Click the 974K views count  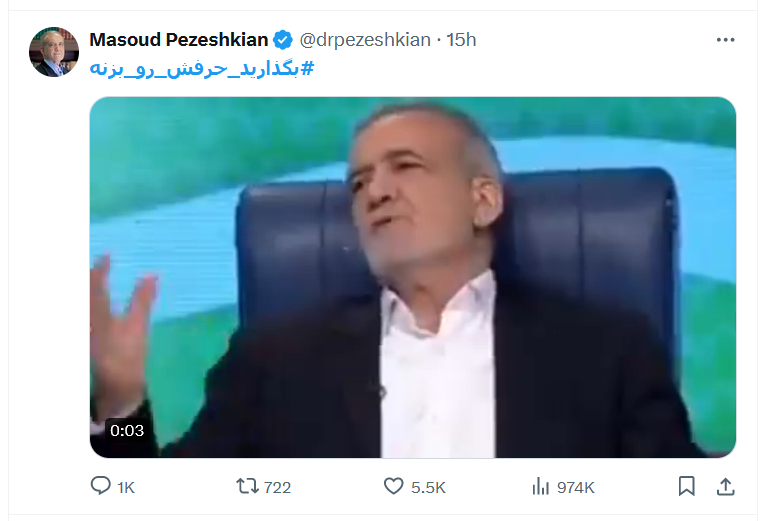(575, 487)
